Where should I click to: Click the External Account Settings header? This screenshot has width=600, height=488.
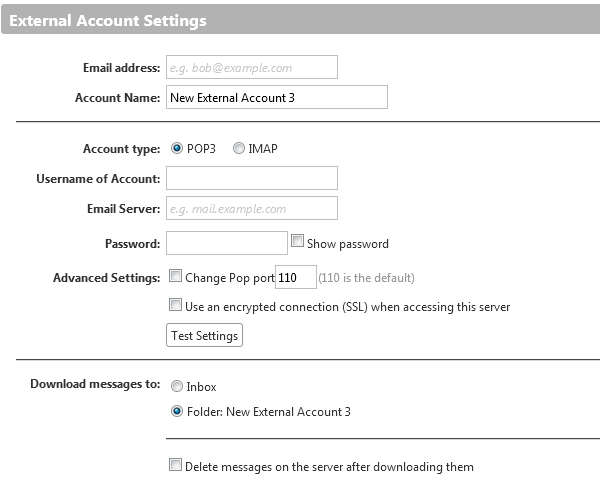[x=108, y=20]
